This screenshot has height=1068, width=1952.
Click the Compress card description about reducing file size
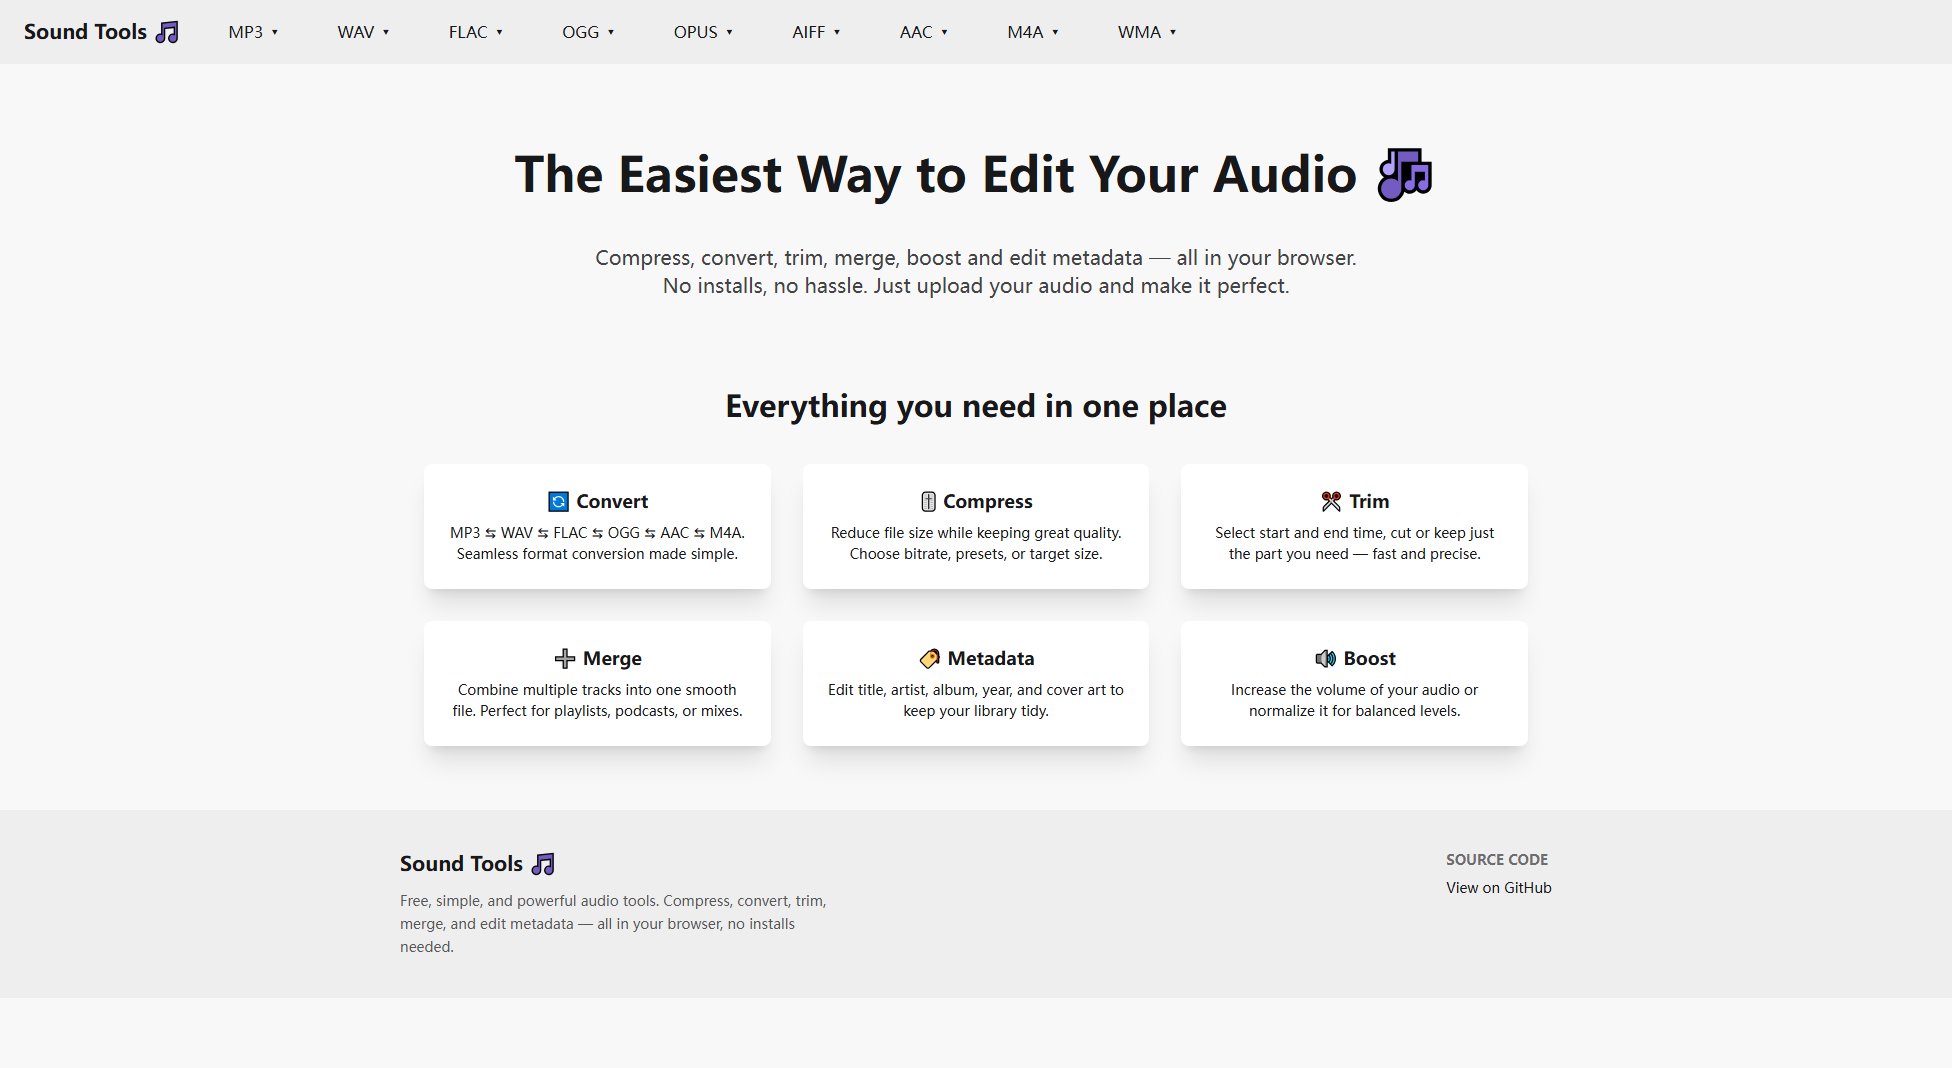pos(976,543)
